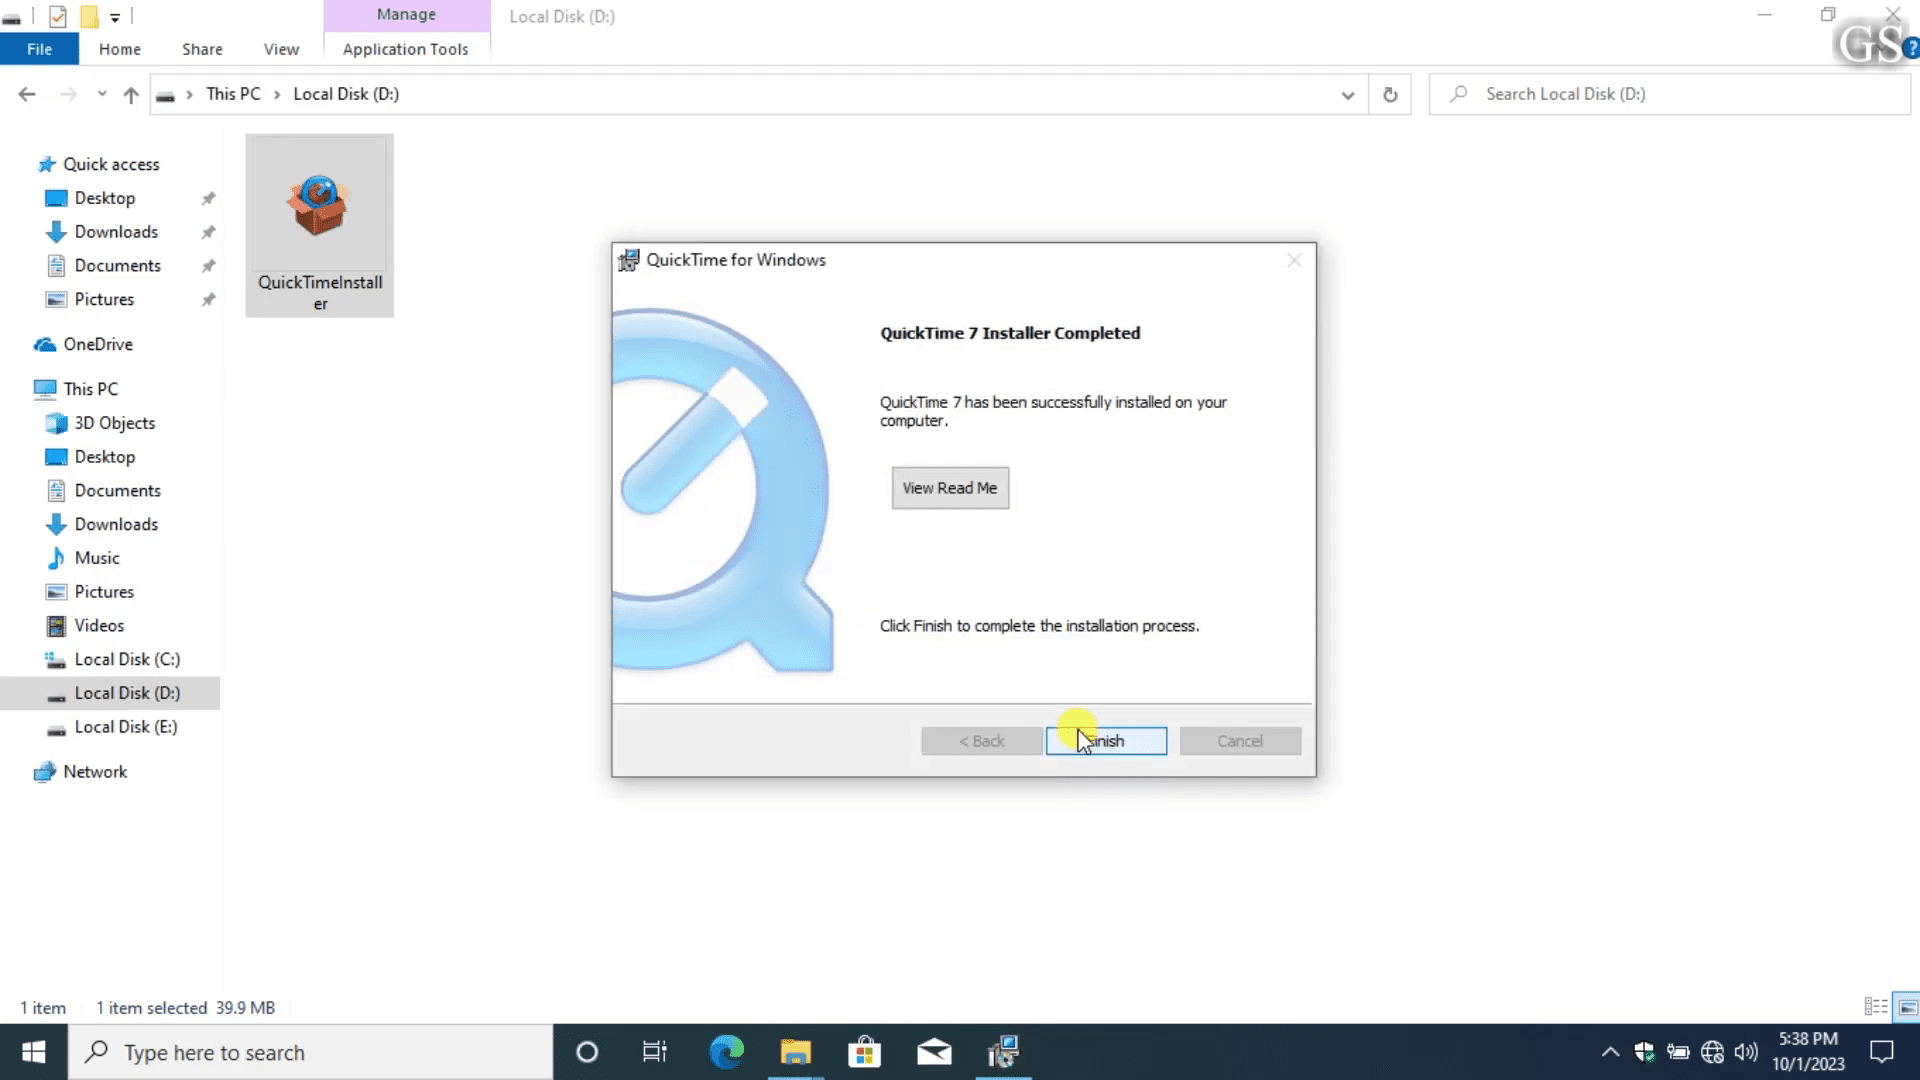
Task: Click the Cancel button in installer
Action: [x=1240, y=741]
